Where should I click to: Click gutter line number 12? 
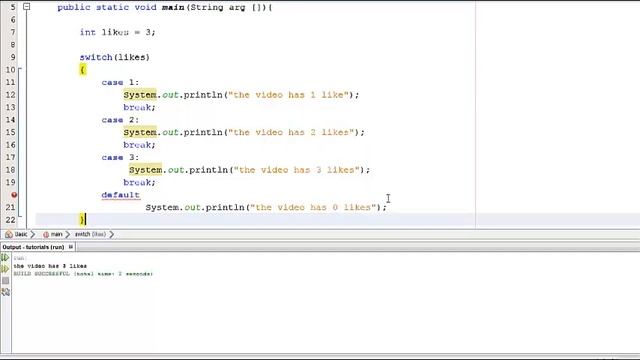pyautogui.click(x=11, y=95)
